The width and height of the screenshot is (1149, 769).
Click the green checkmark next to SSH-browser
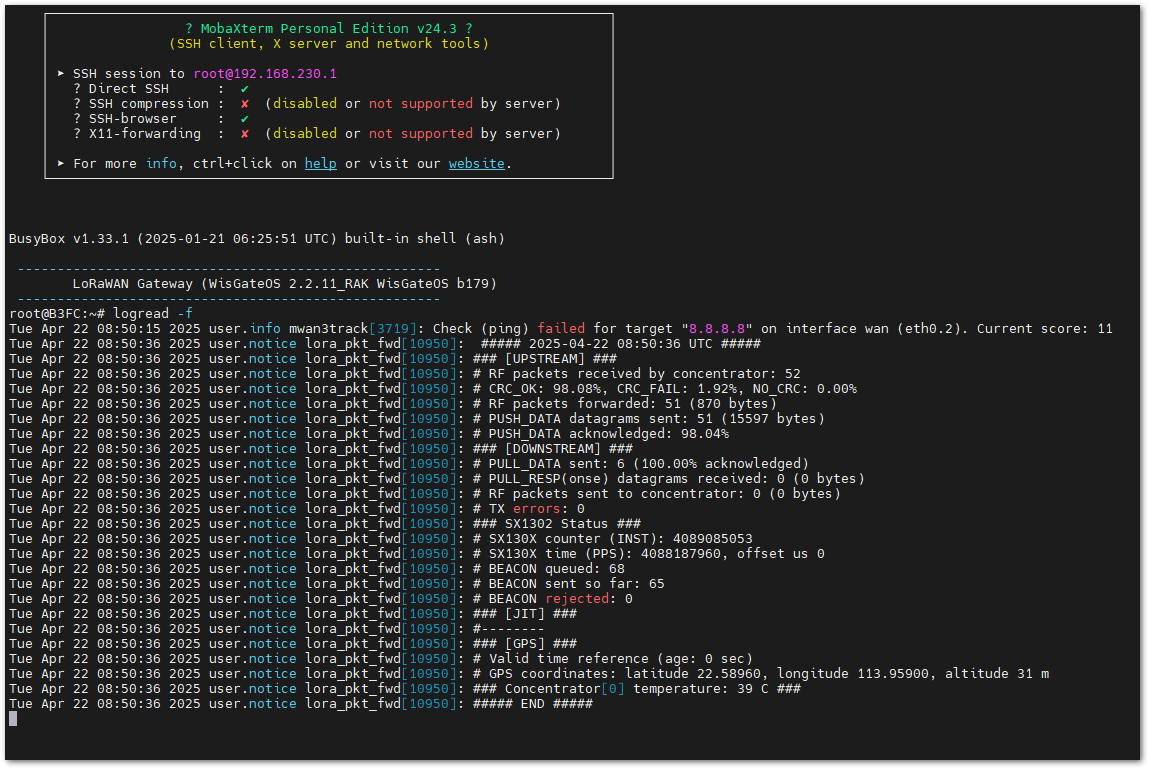pyautogui.click(x=244, y=118)
